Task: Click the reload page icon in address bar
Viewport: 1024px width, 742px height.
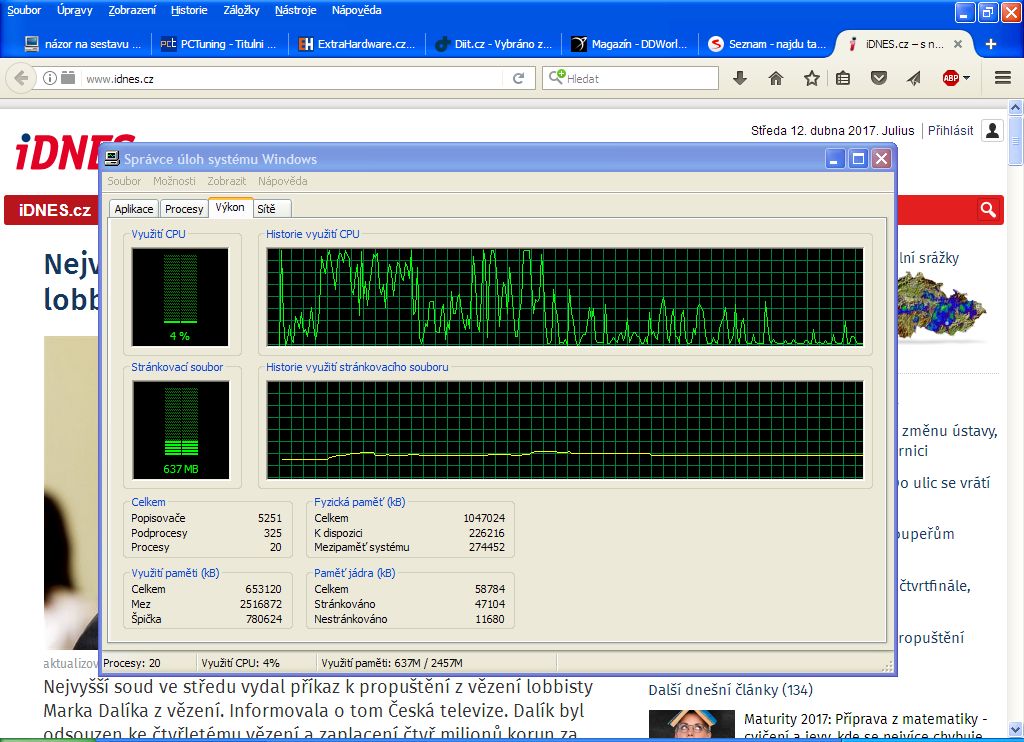Action: point(518,78)
